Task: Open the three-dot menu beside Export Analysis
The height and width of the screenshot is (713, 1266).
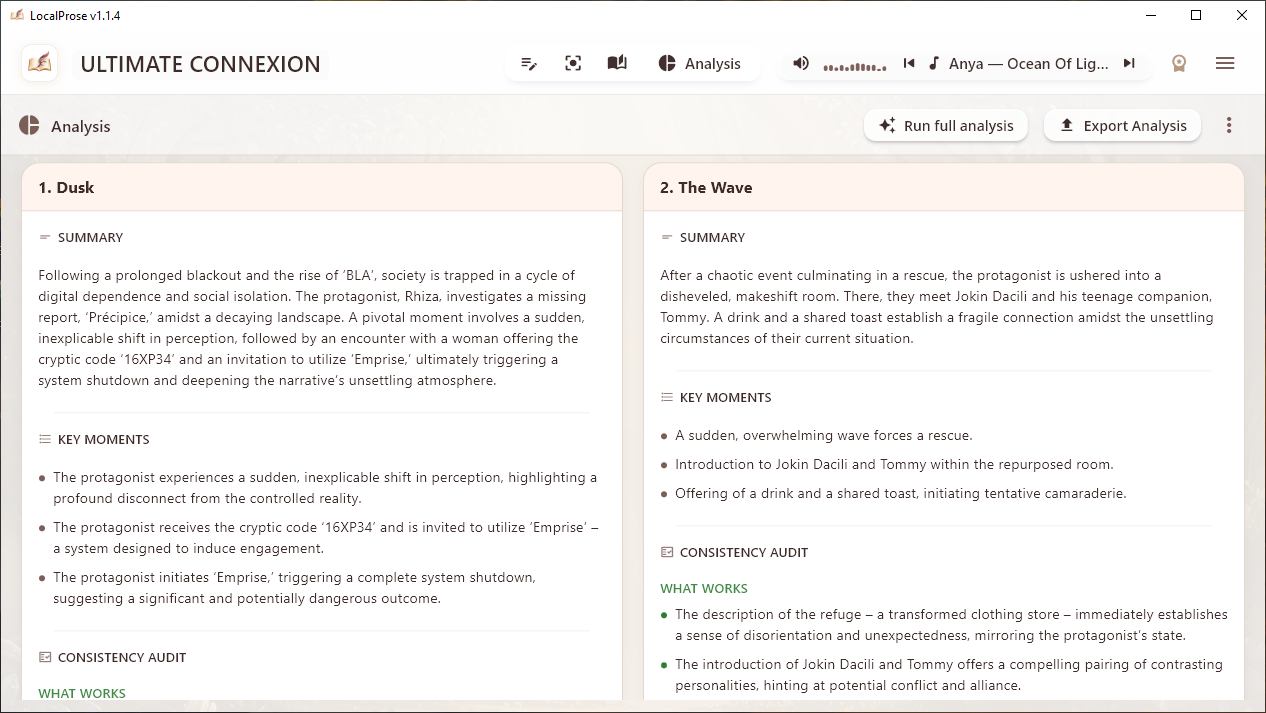Action: (1229, 125)
